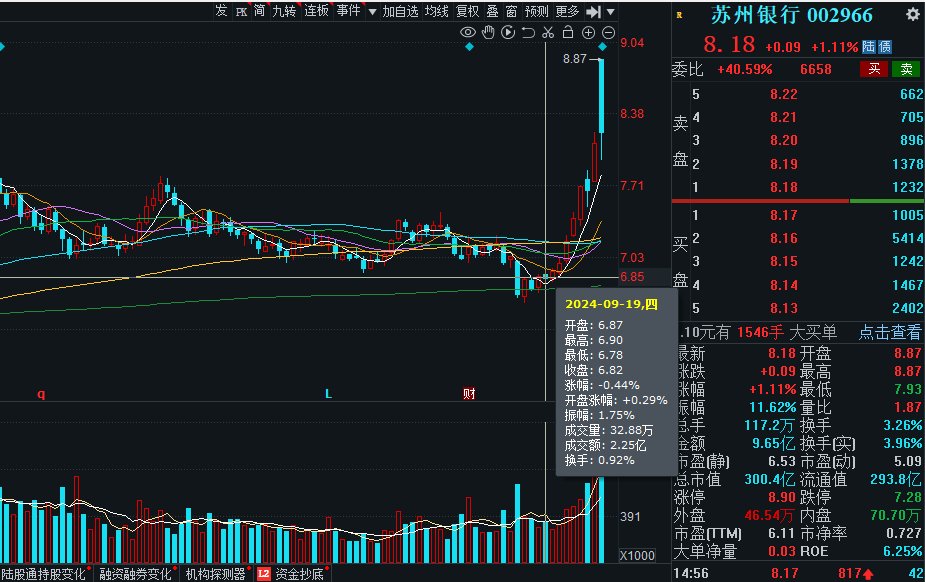The height and width of the screenshot is (582, 925).
Task: Open the 资金抄底 tab
Action: tap(300, 574)
